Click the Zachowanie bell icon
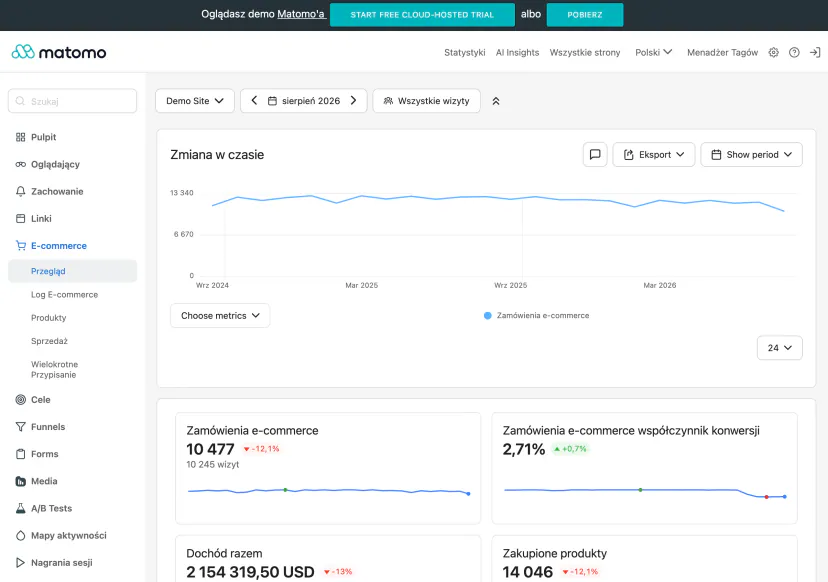This screenshot has width=828, height=582. pyautogui.click(x=21, y=191)
